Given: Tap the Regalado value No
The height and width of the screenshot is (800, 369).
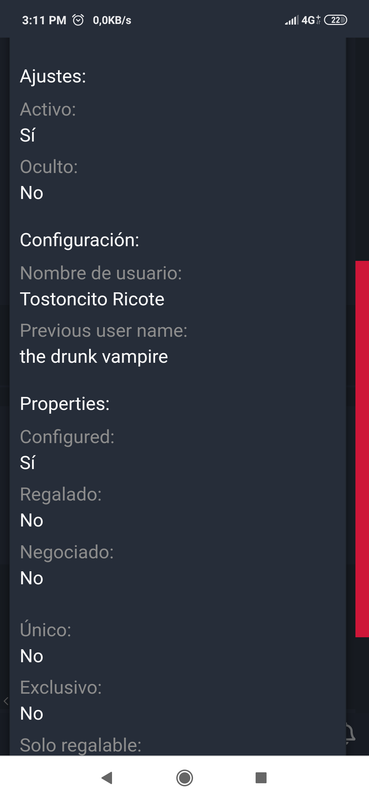Looking at the screenshot, I should (31, 520).
